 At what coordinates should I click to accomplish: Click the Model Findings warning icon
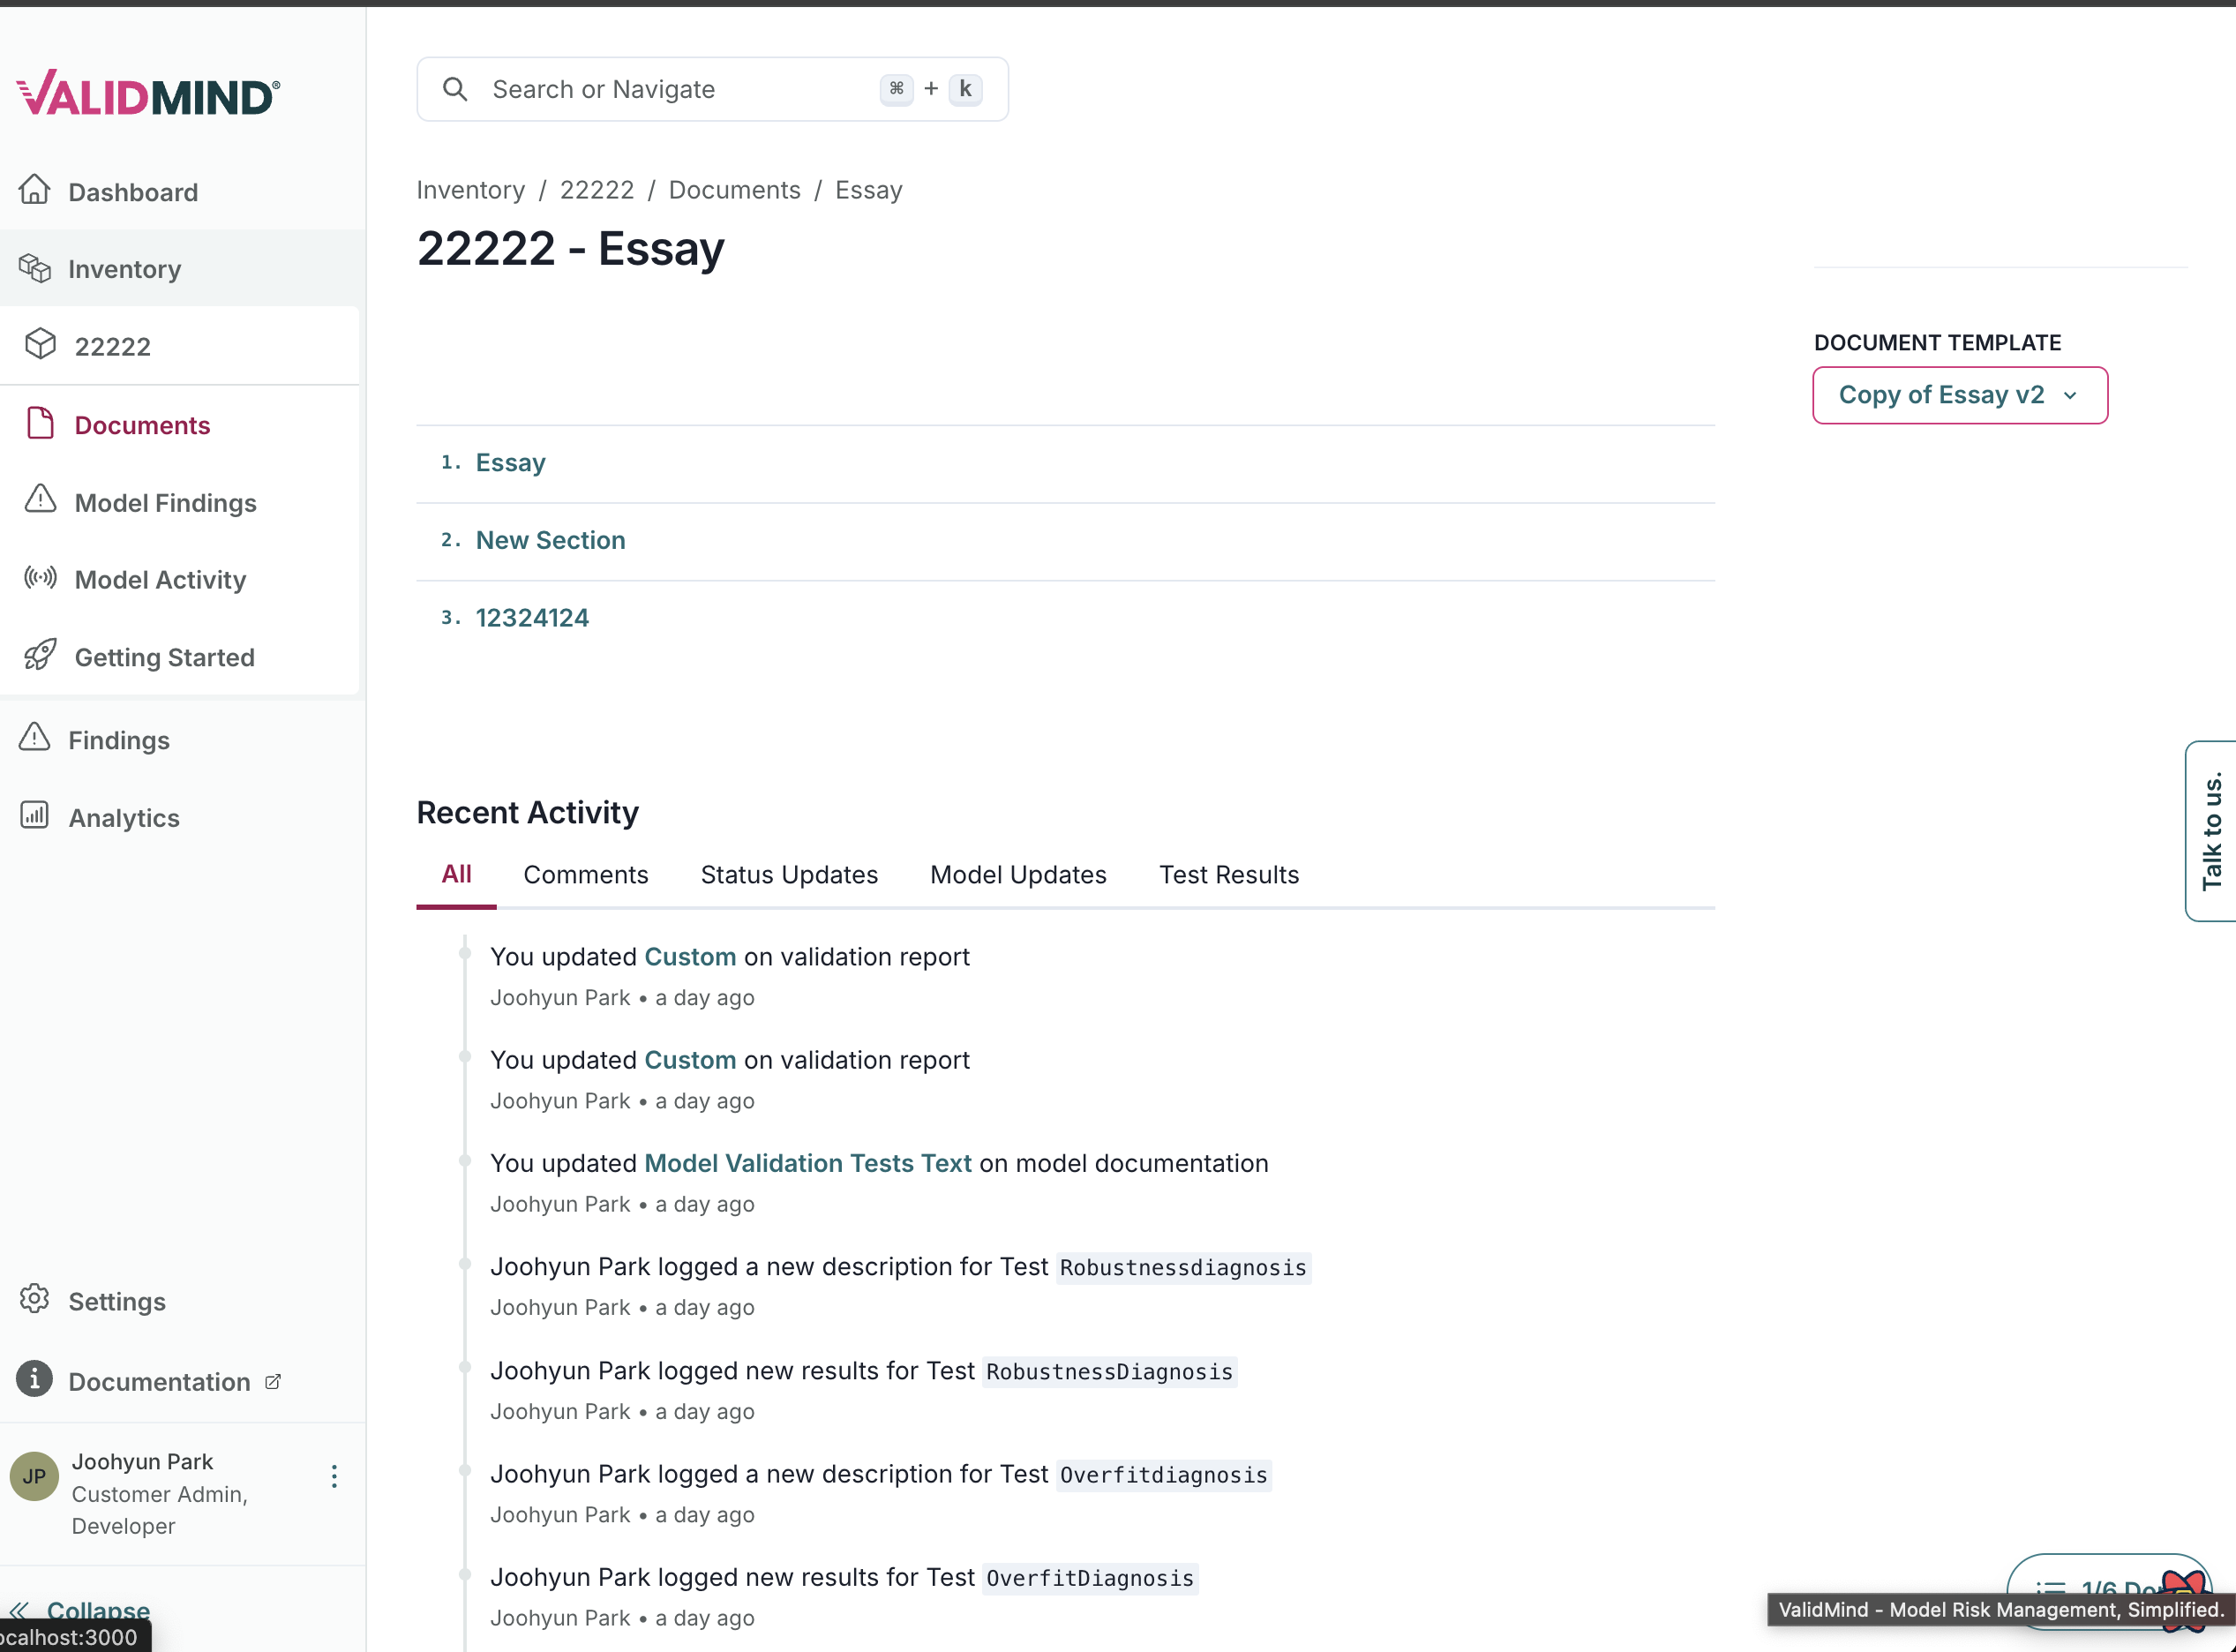[40, 501]
